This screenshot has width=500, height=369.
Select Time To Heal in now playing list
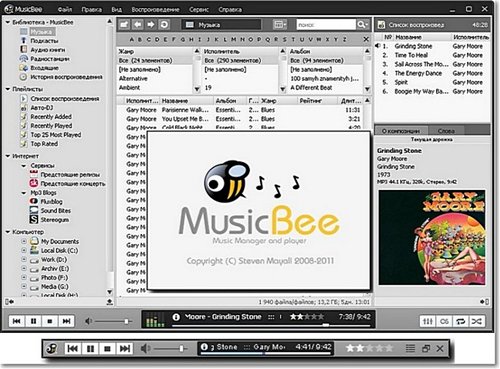point(432,55)
